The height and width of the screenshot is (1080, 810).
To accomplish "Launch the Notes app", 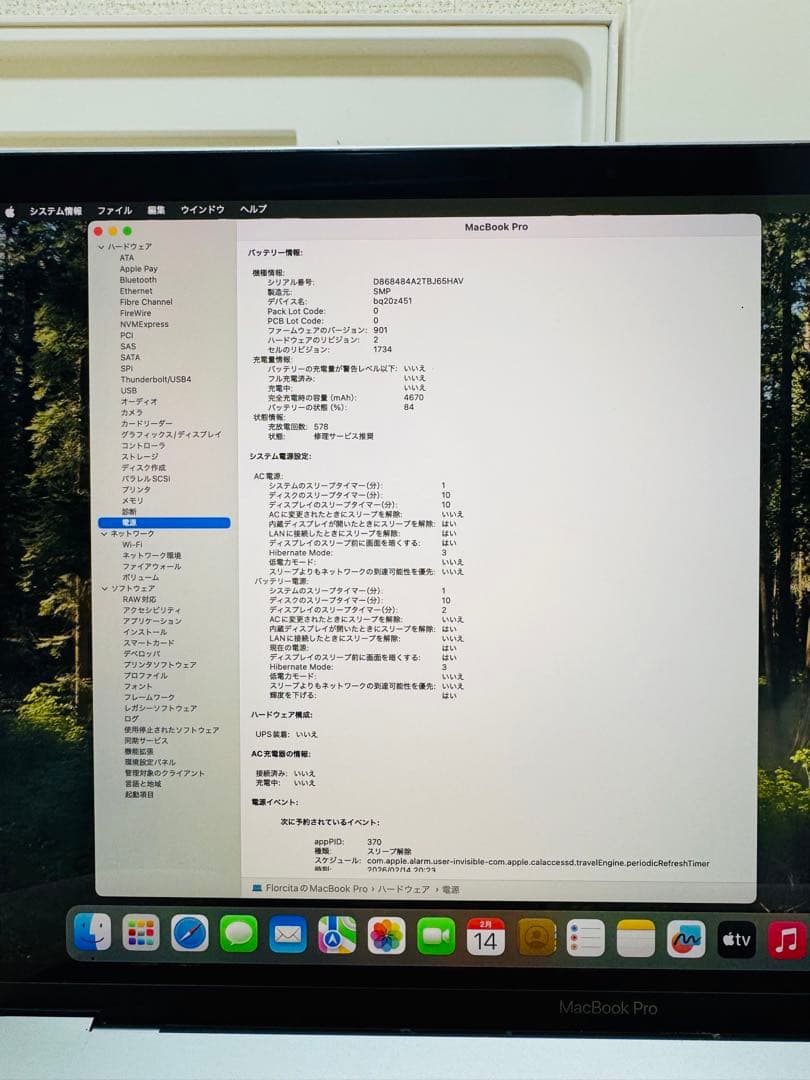I will pos(636,938).
